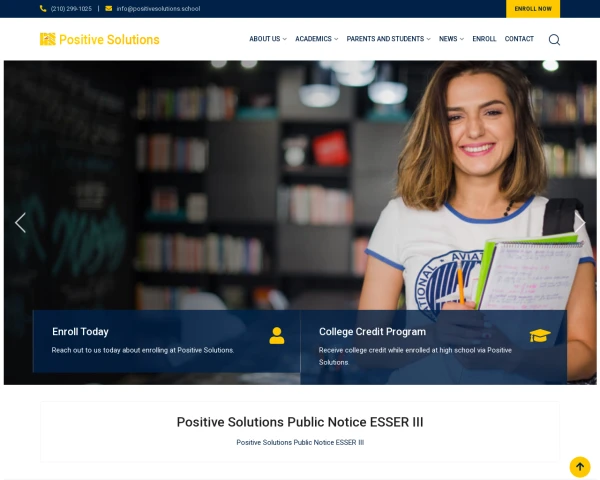The height and width of the screenshot is (480, 600).
Task: Open Positive Solutions Public Notice ESSER III link
Action: (x=300, y=442)
